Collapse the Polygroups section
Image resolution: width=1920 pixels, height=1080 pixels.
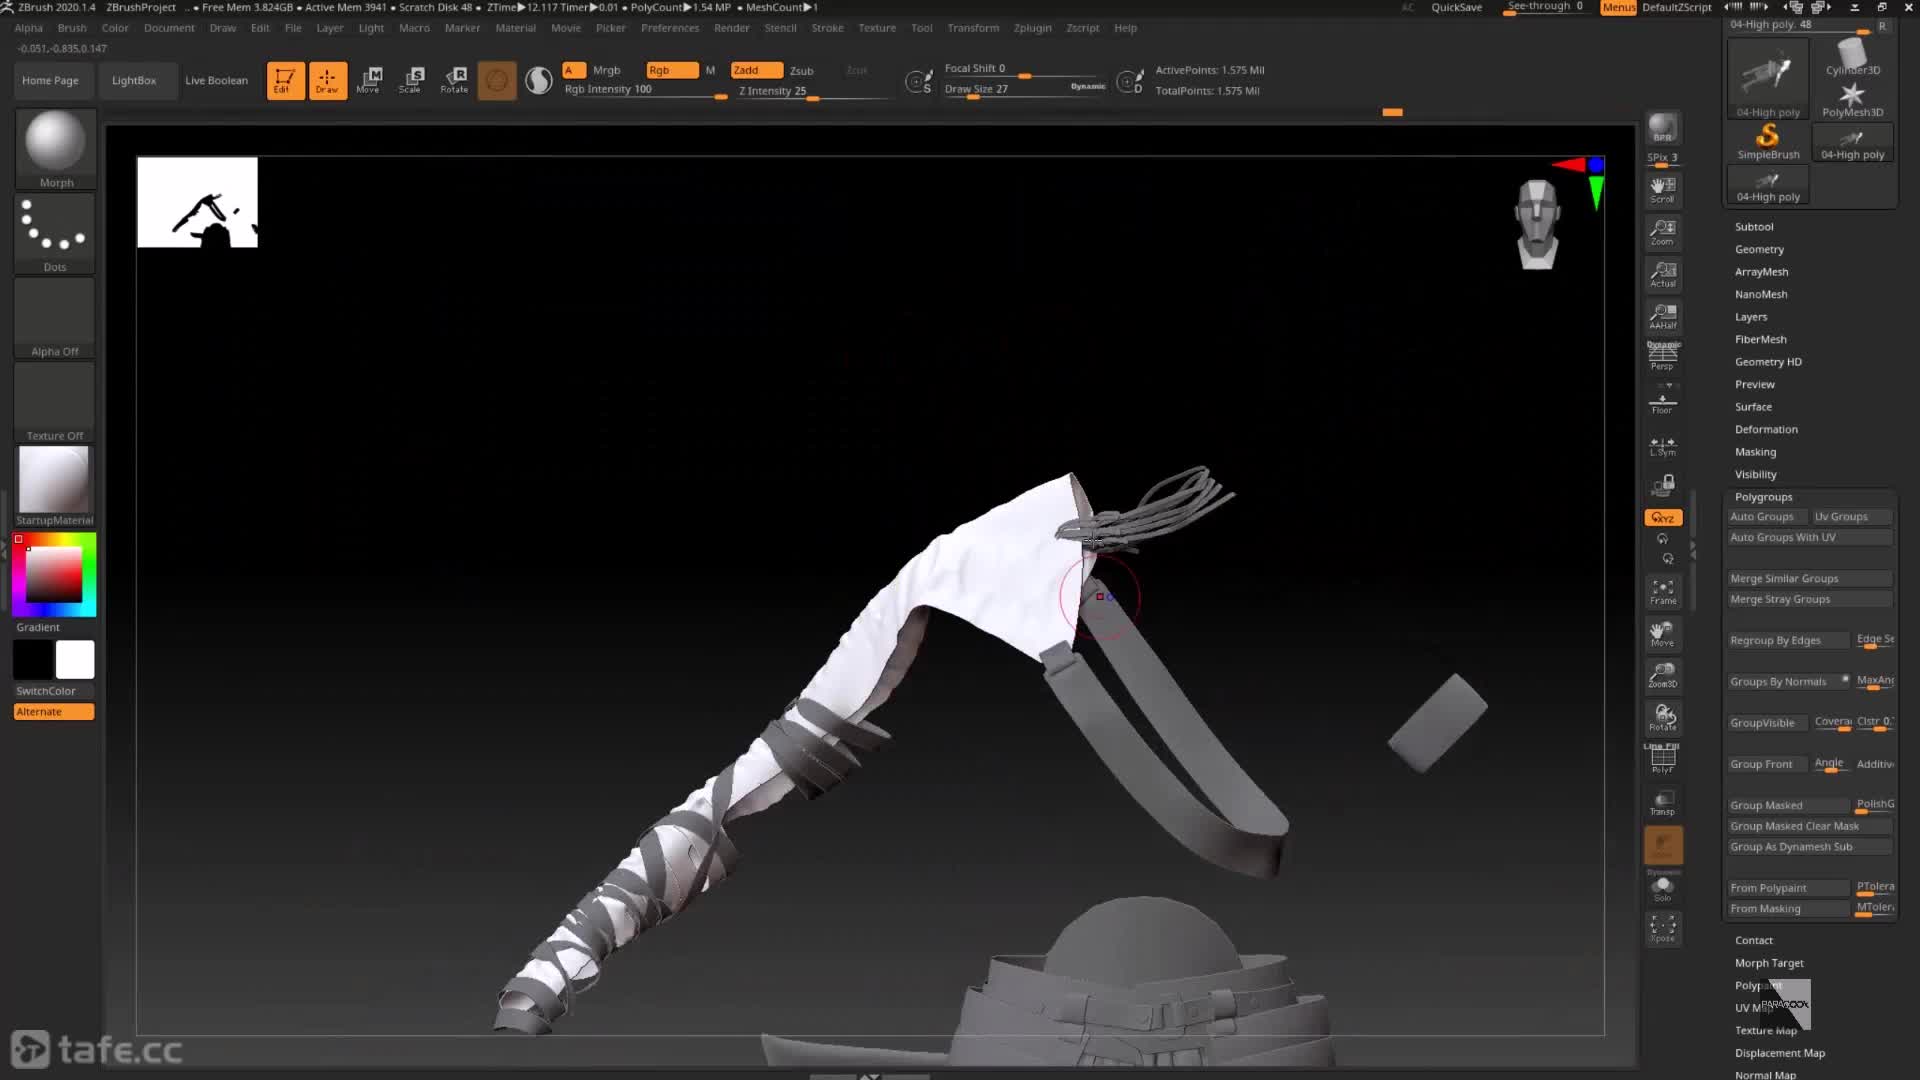tap(1763, 497)
